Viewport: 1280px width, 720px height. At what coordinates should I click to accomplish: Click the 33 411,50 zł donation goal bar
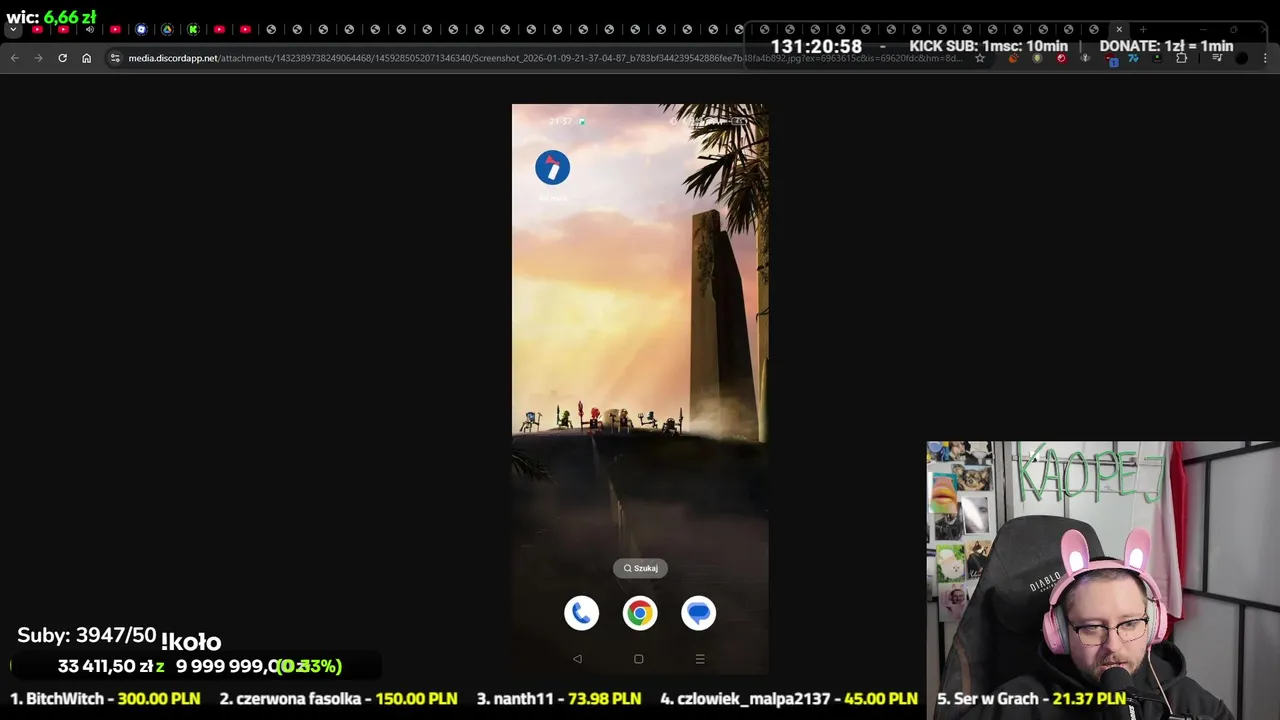click(x=196, y=666)
